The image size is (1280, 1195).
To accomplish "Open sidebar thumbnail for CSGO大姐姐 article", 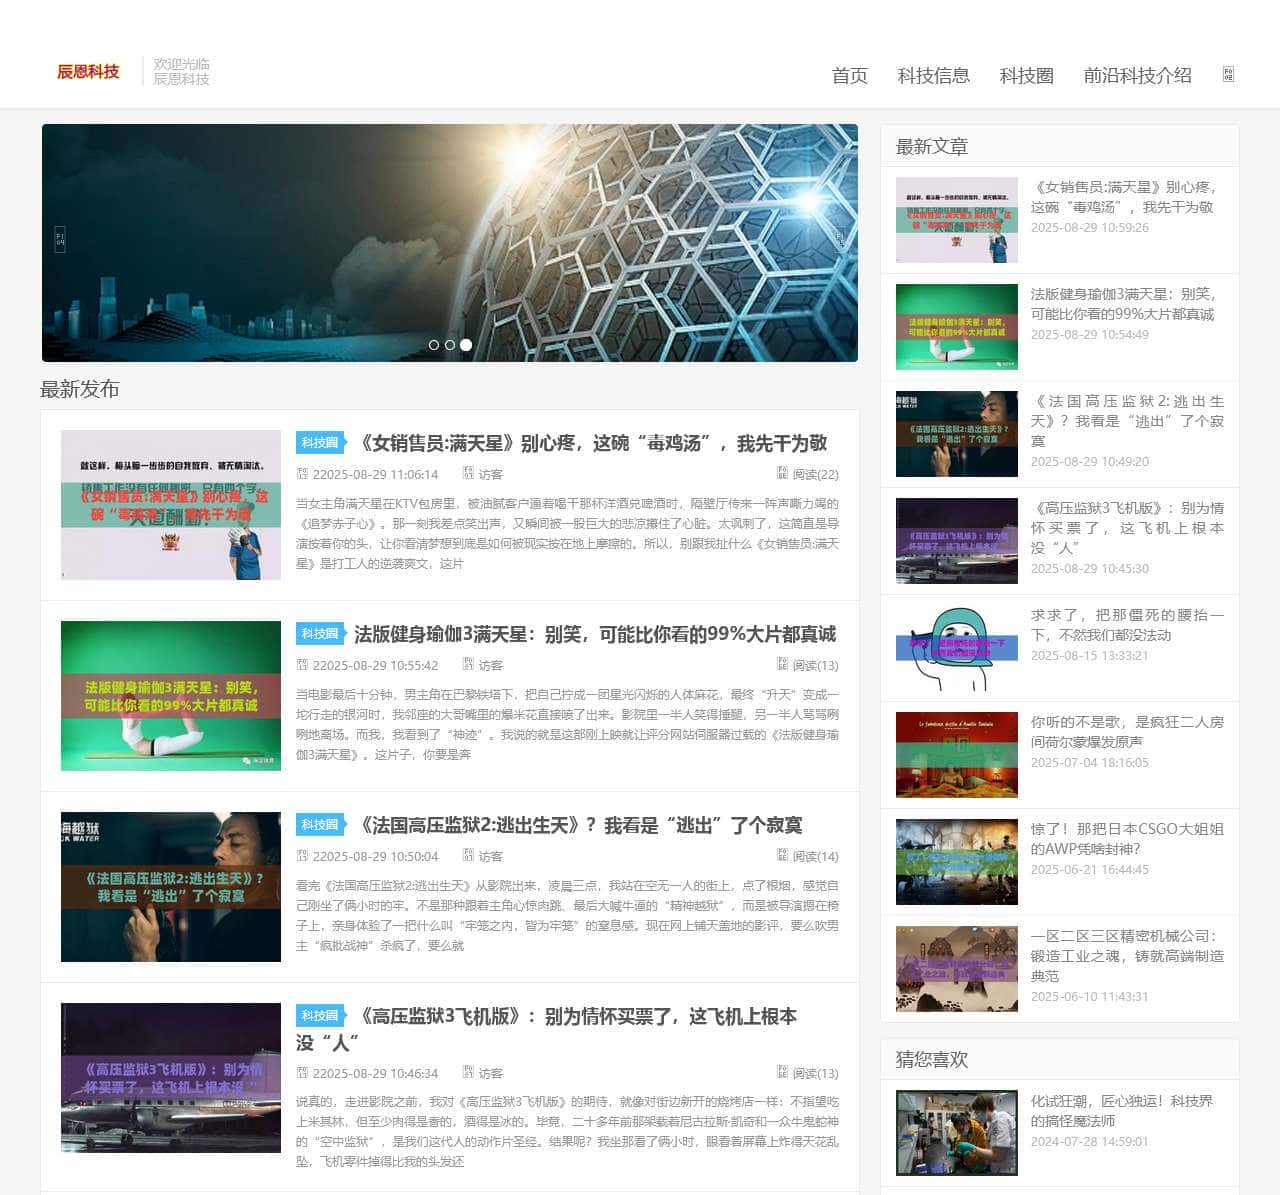I will coord(956,862).
